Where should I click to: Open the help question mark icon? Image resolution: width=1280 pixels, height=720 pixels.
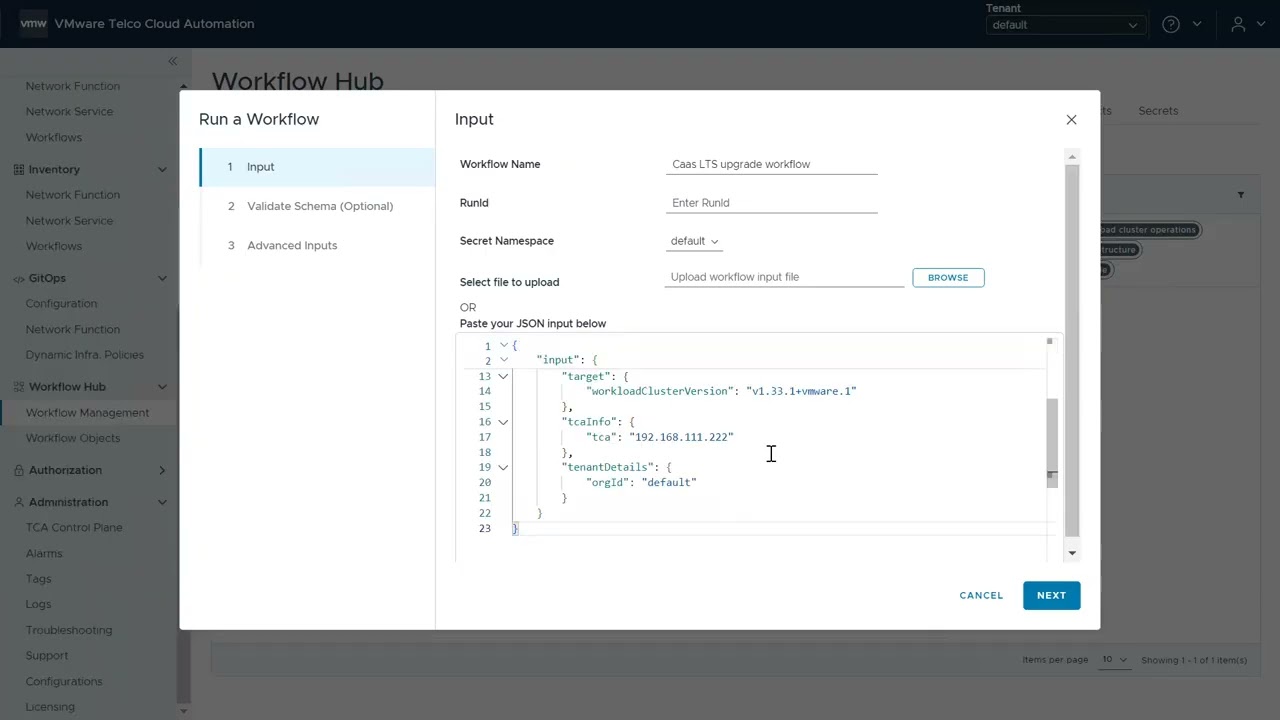tap(1171, 24)
